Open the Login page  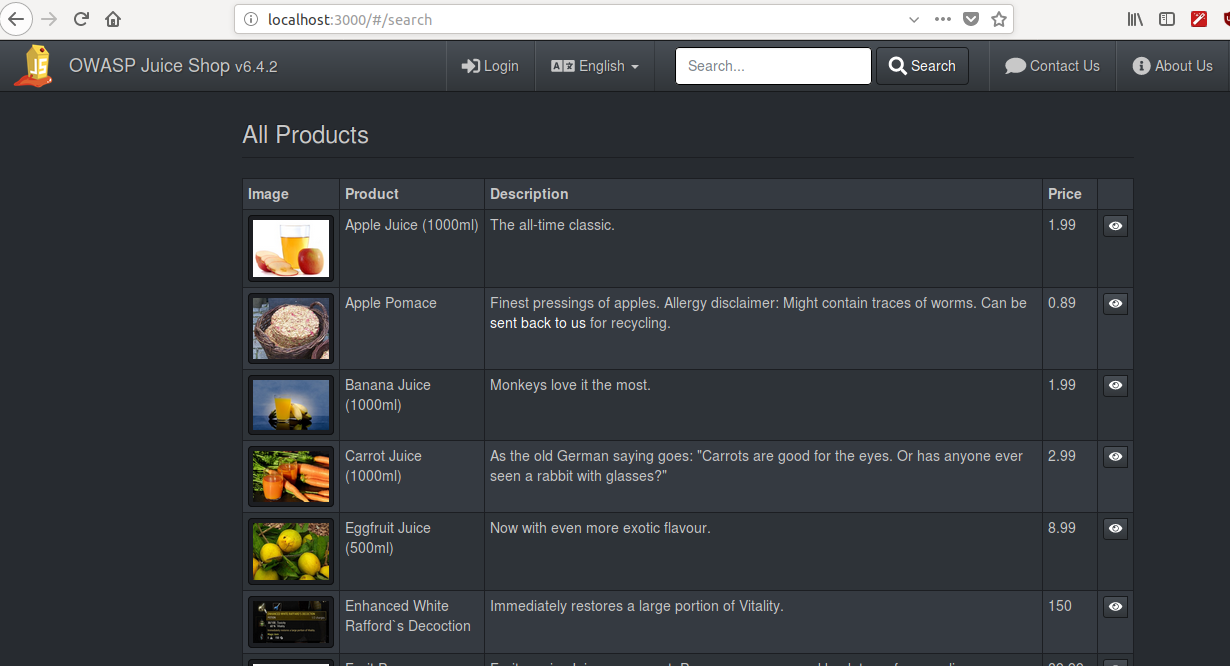click(490, 66)
